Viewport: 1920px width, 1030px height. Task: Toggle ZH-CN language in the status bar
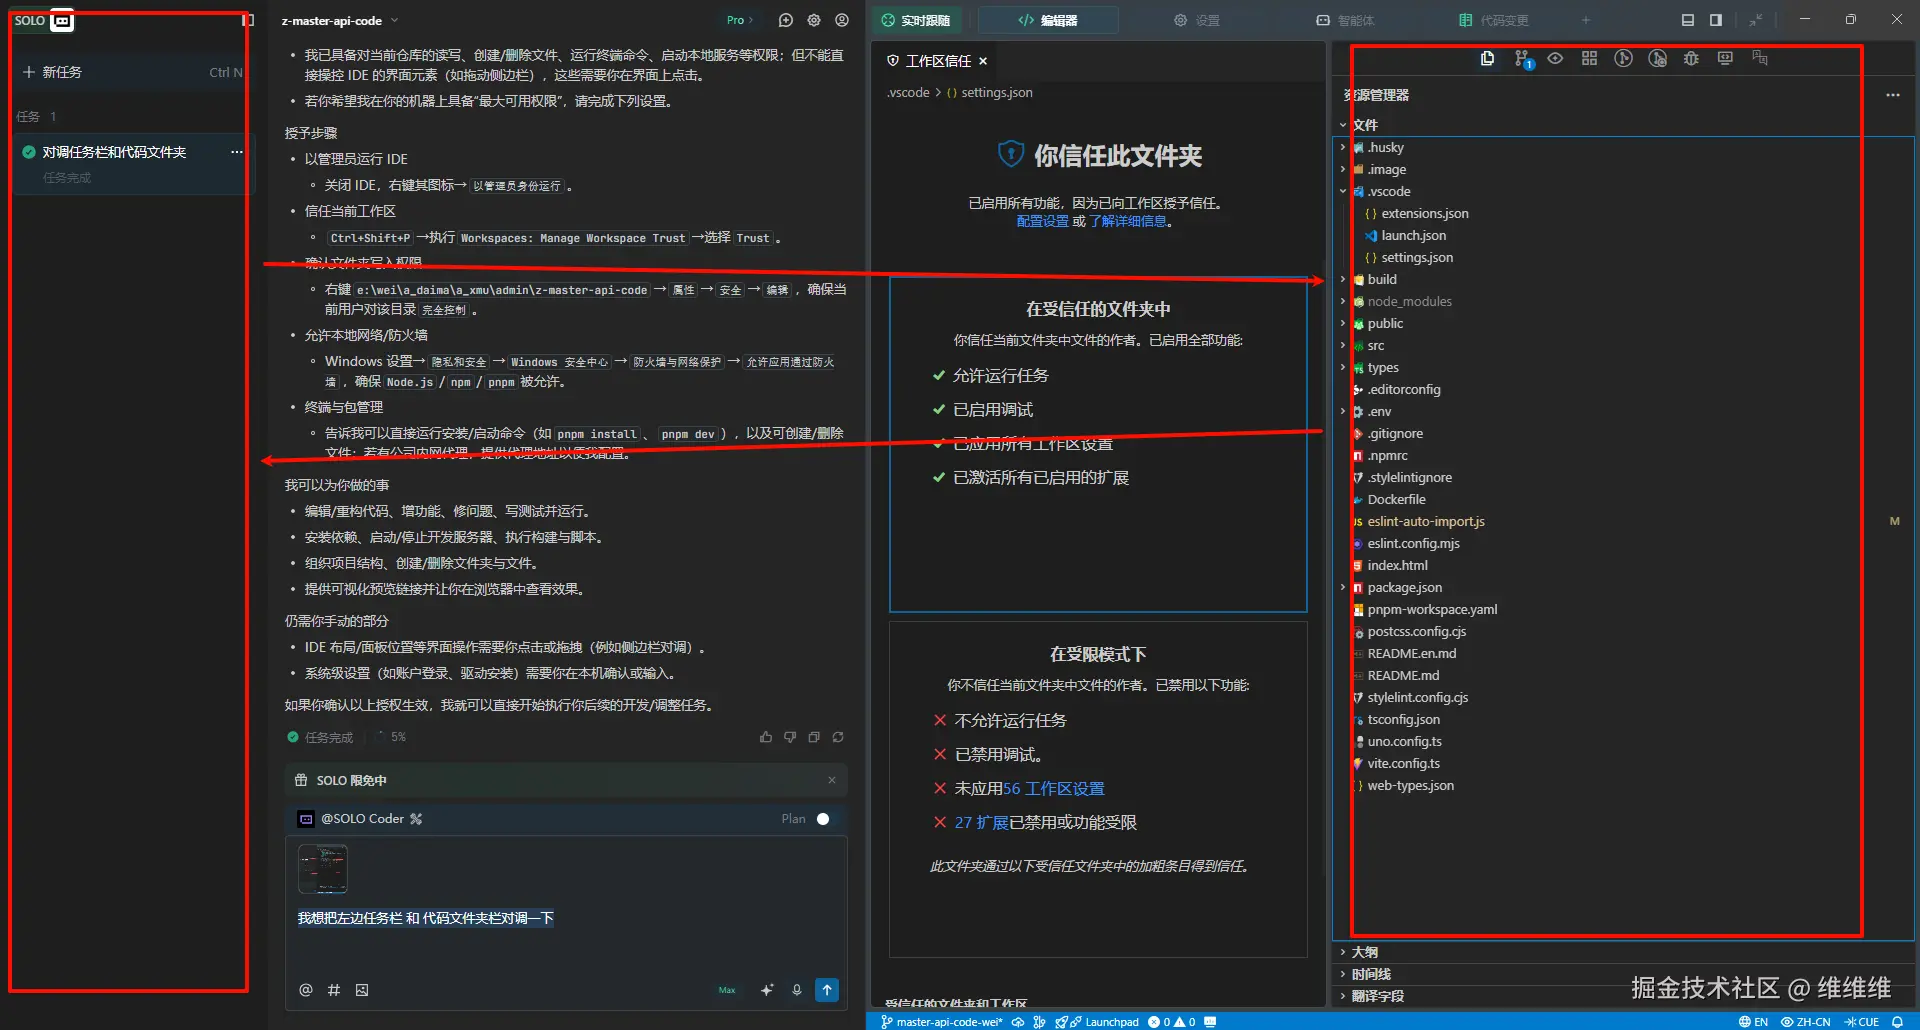(1806, 1021)
